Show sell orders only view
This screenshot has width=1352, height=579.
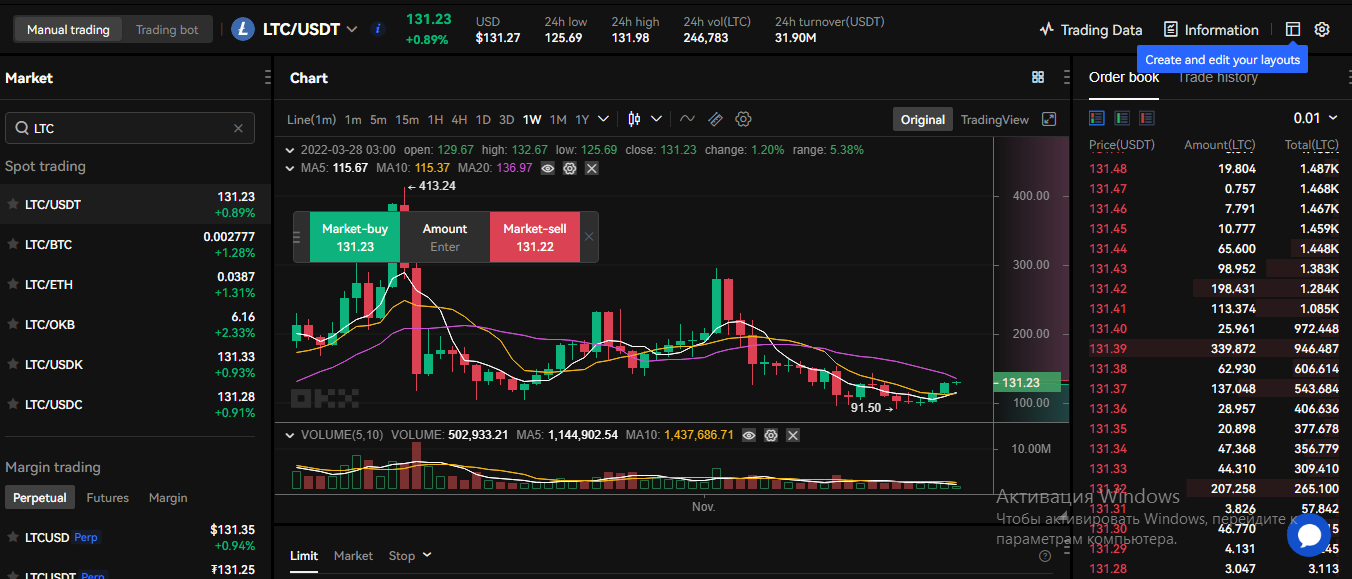1147,118
